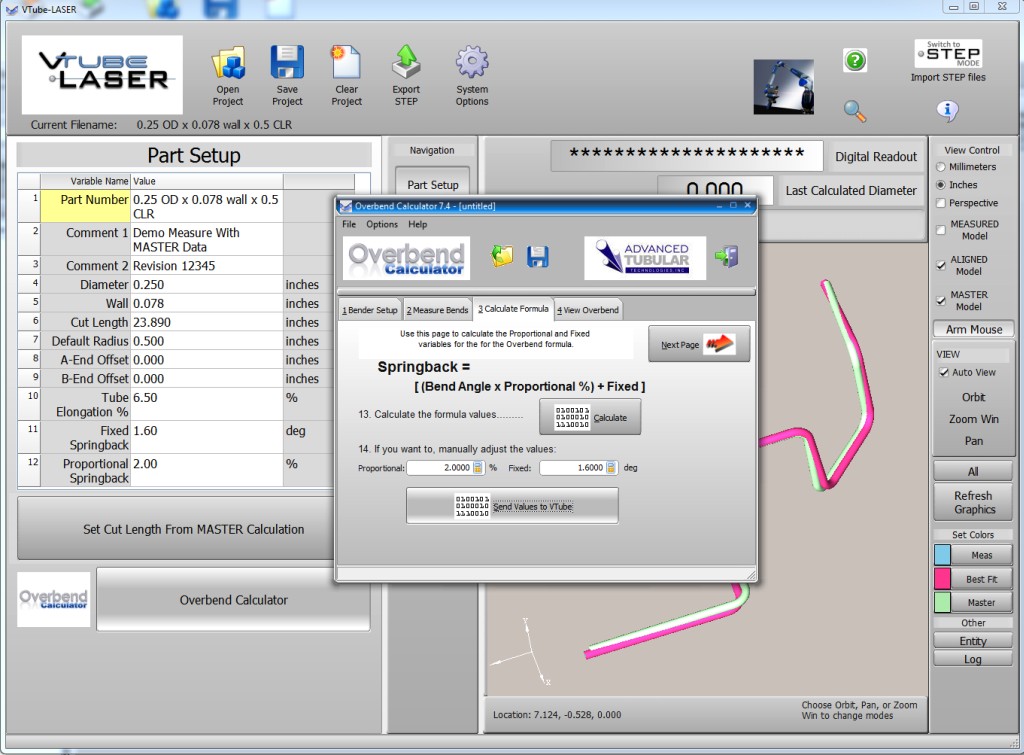
Task: Click the Export STEP icon
Action: point(406,64)
